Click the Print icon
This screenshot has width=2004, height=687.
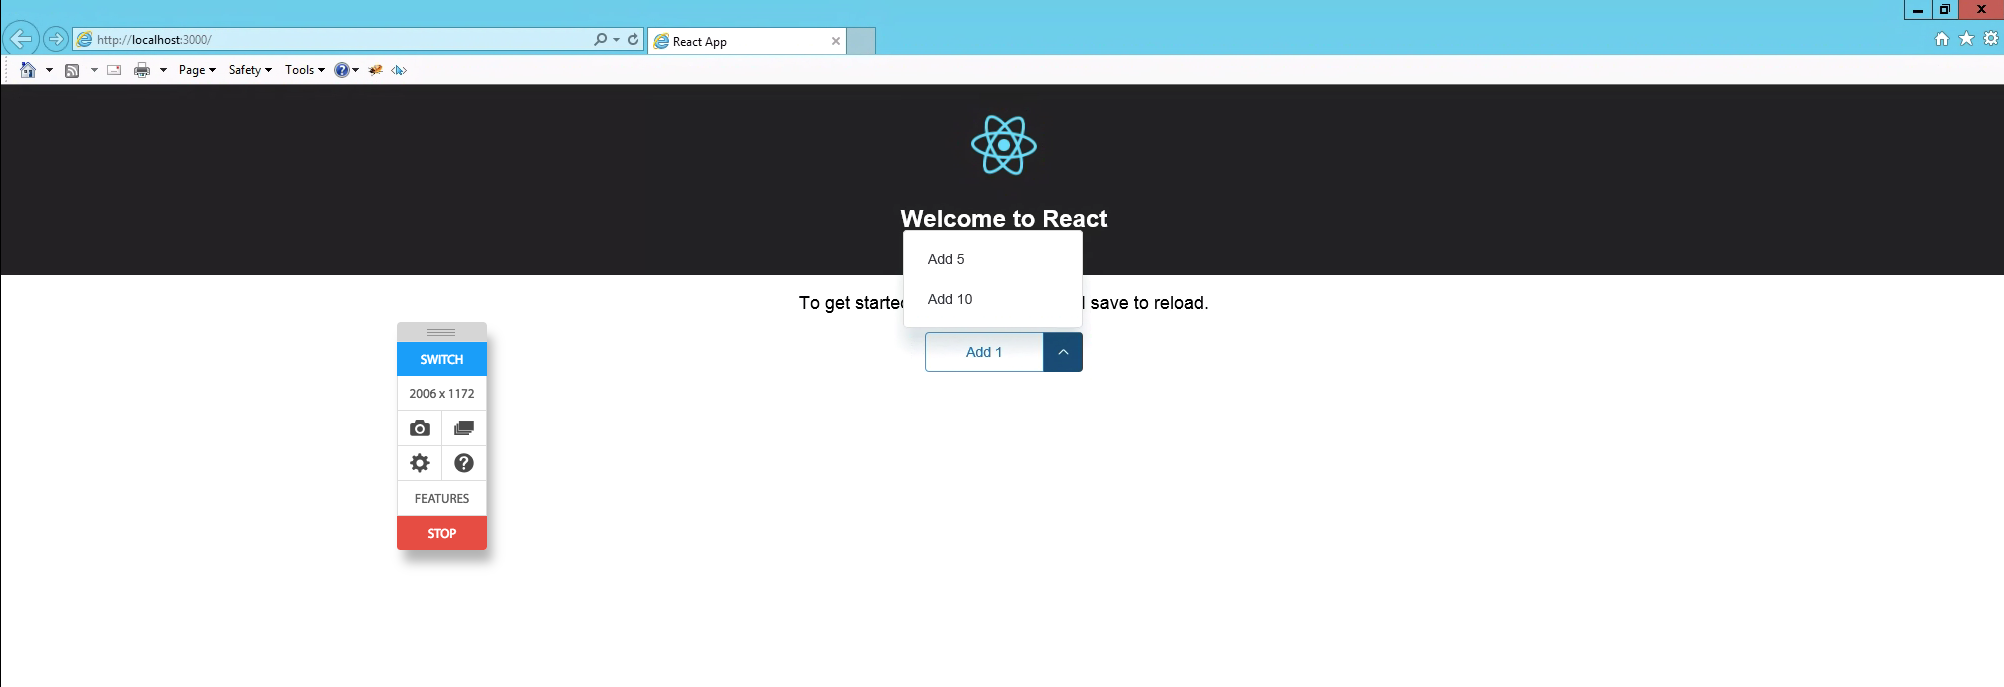[x=142, y=70]
